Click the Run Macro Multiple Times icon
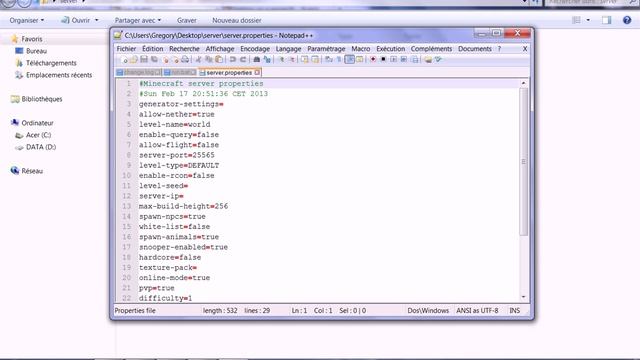 tap(404, 60)
